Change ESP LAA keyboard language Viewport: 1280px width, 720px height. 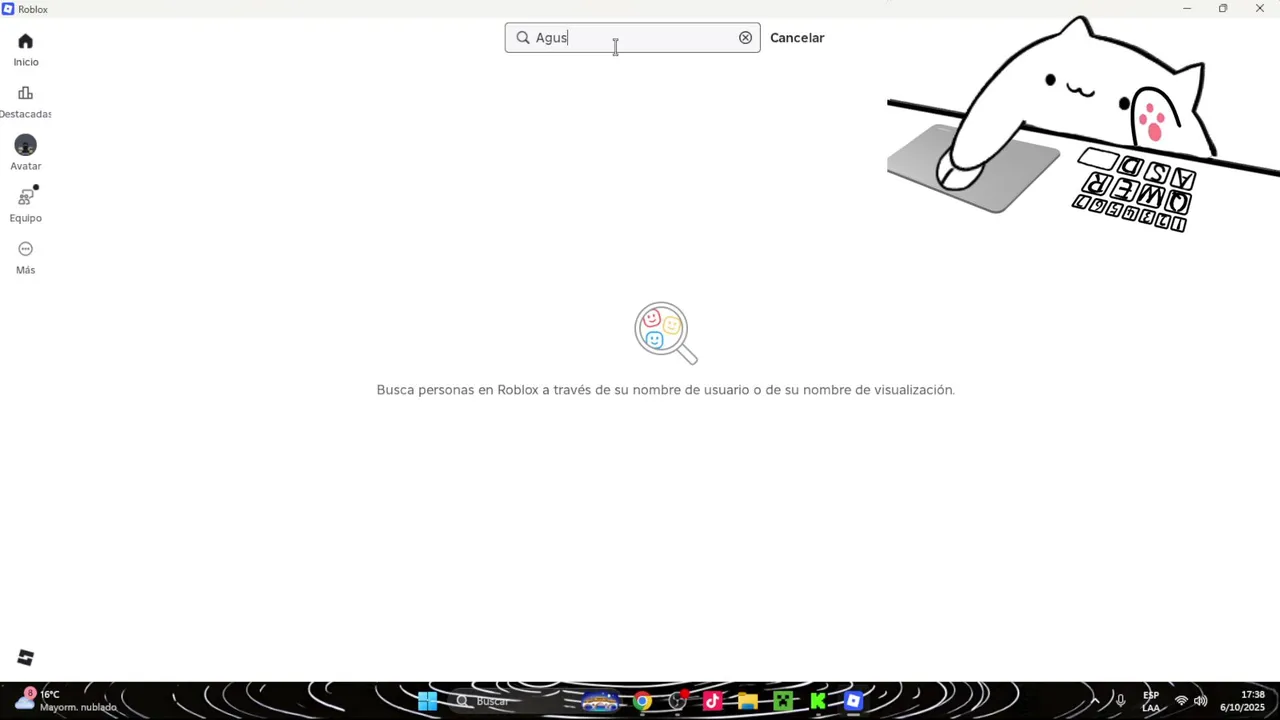pos(1151,701)
